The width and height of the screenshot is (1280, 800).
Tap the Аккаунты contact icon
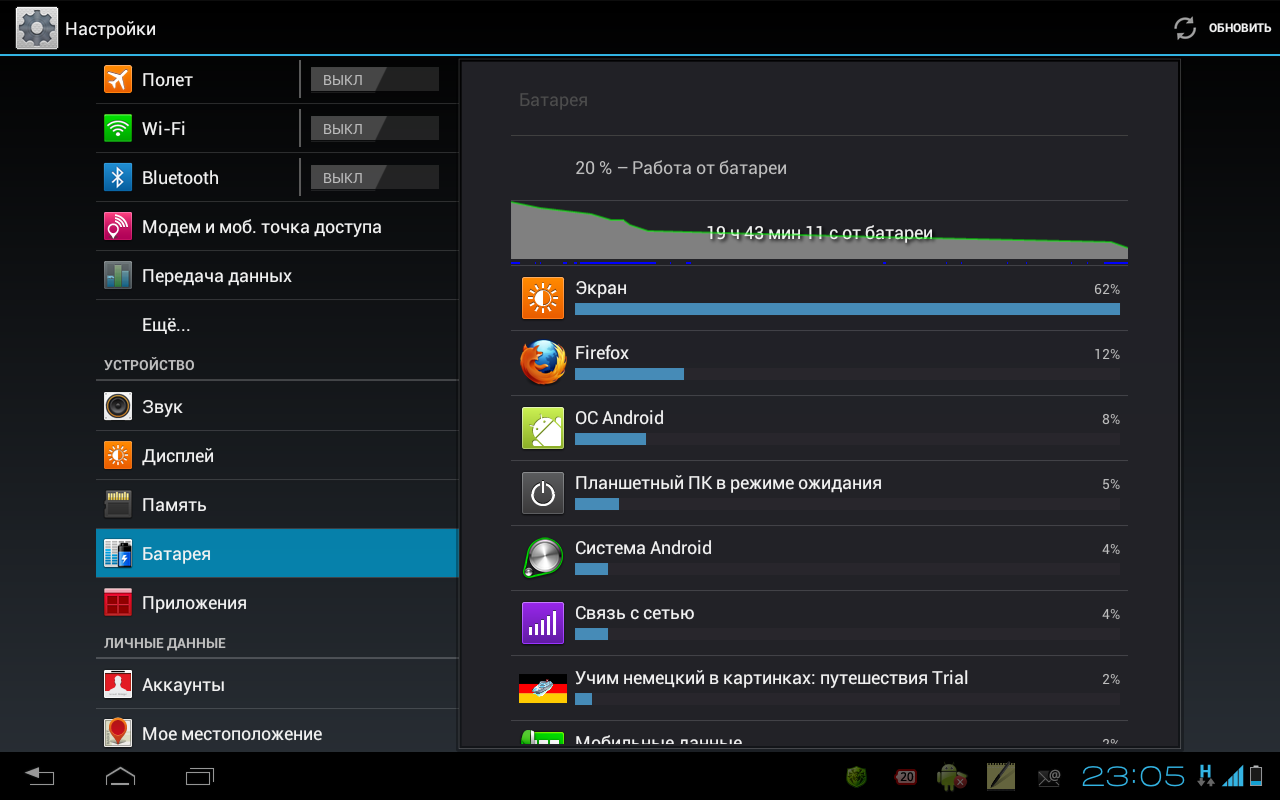(118, 684)
